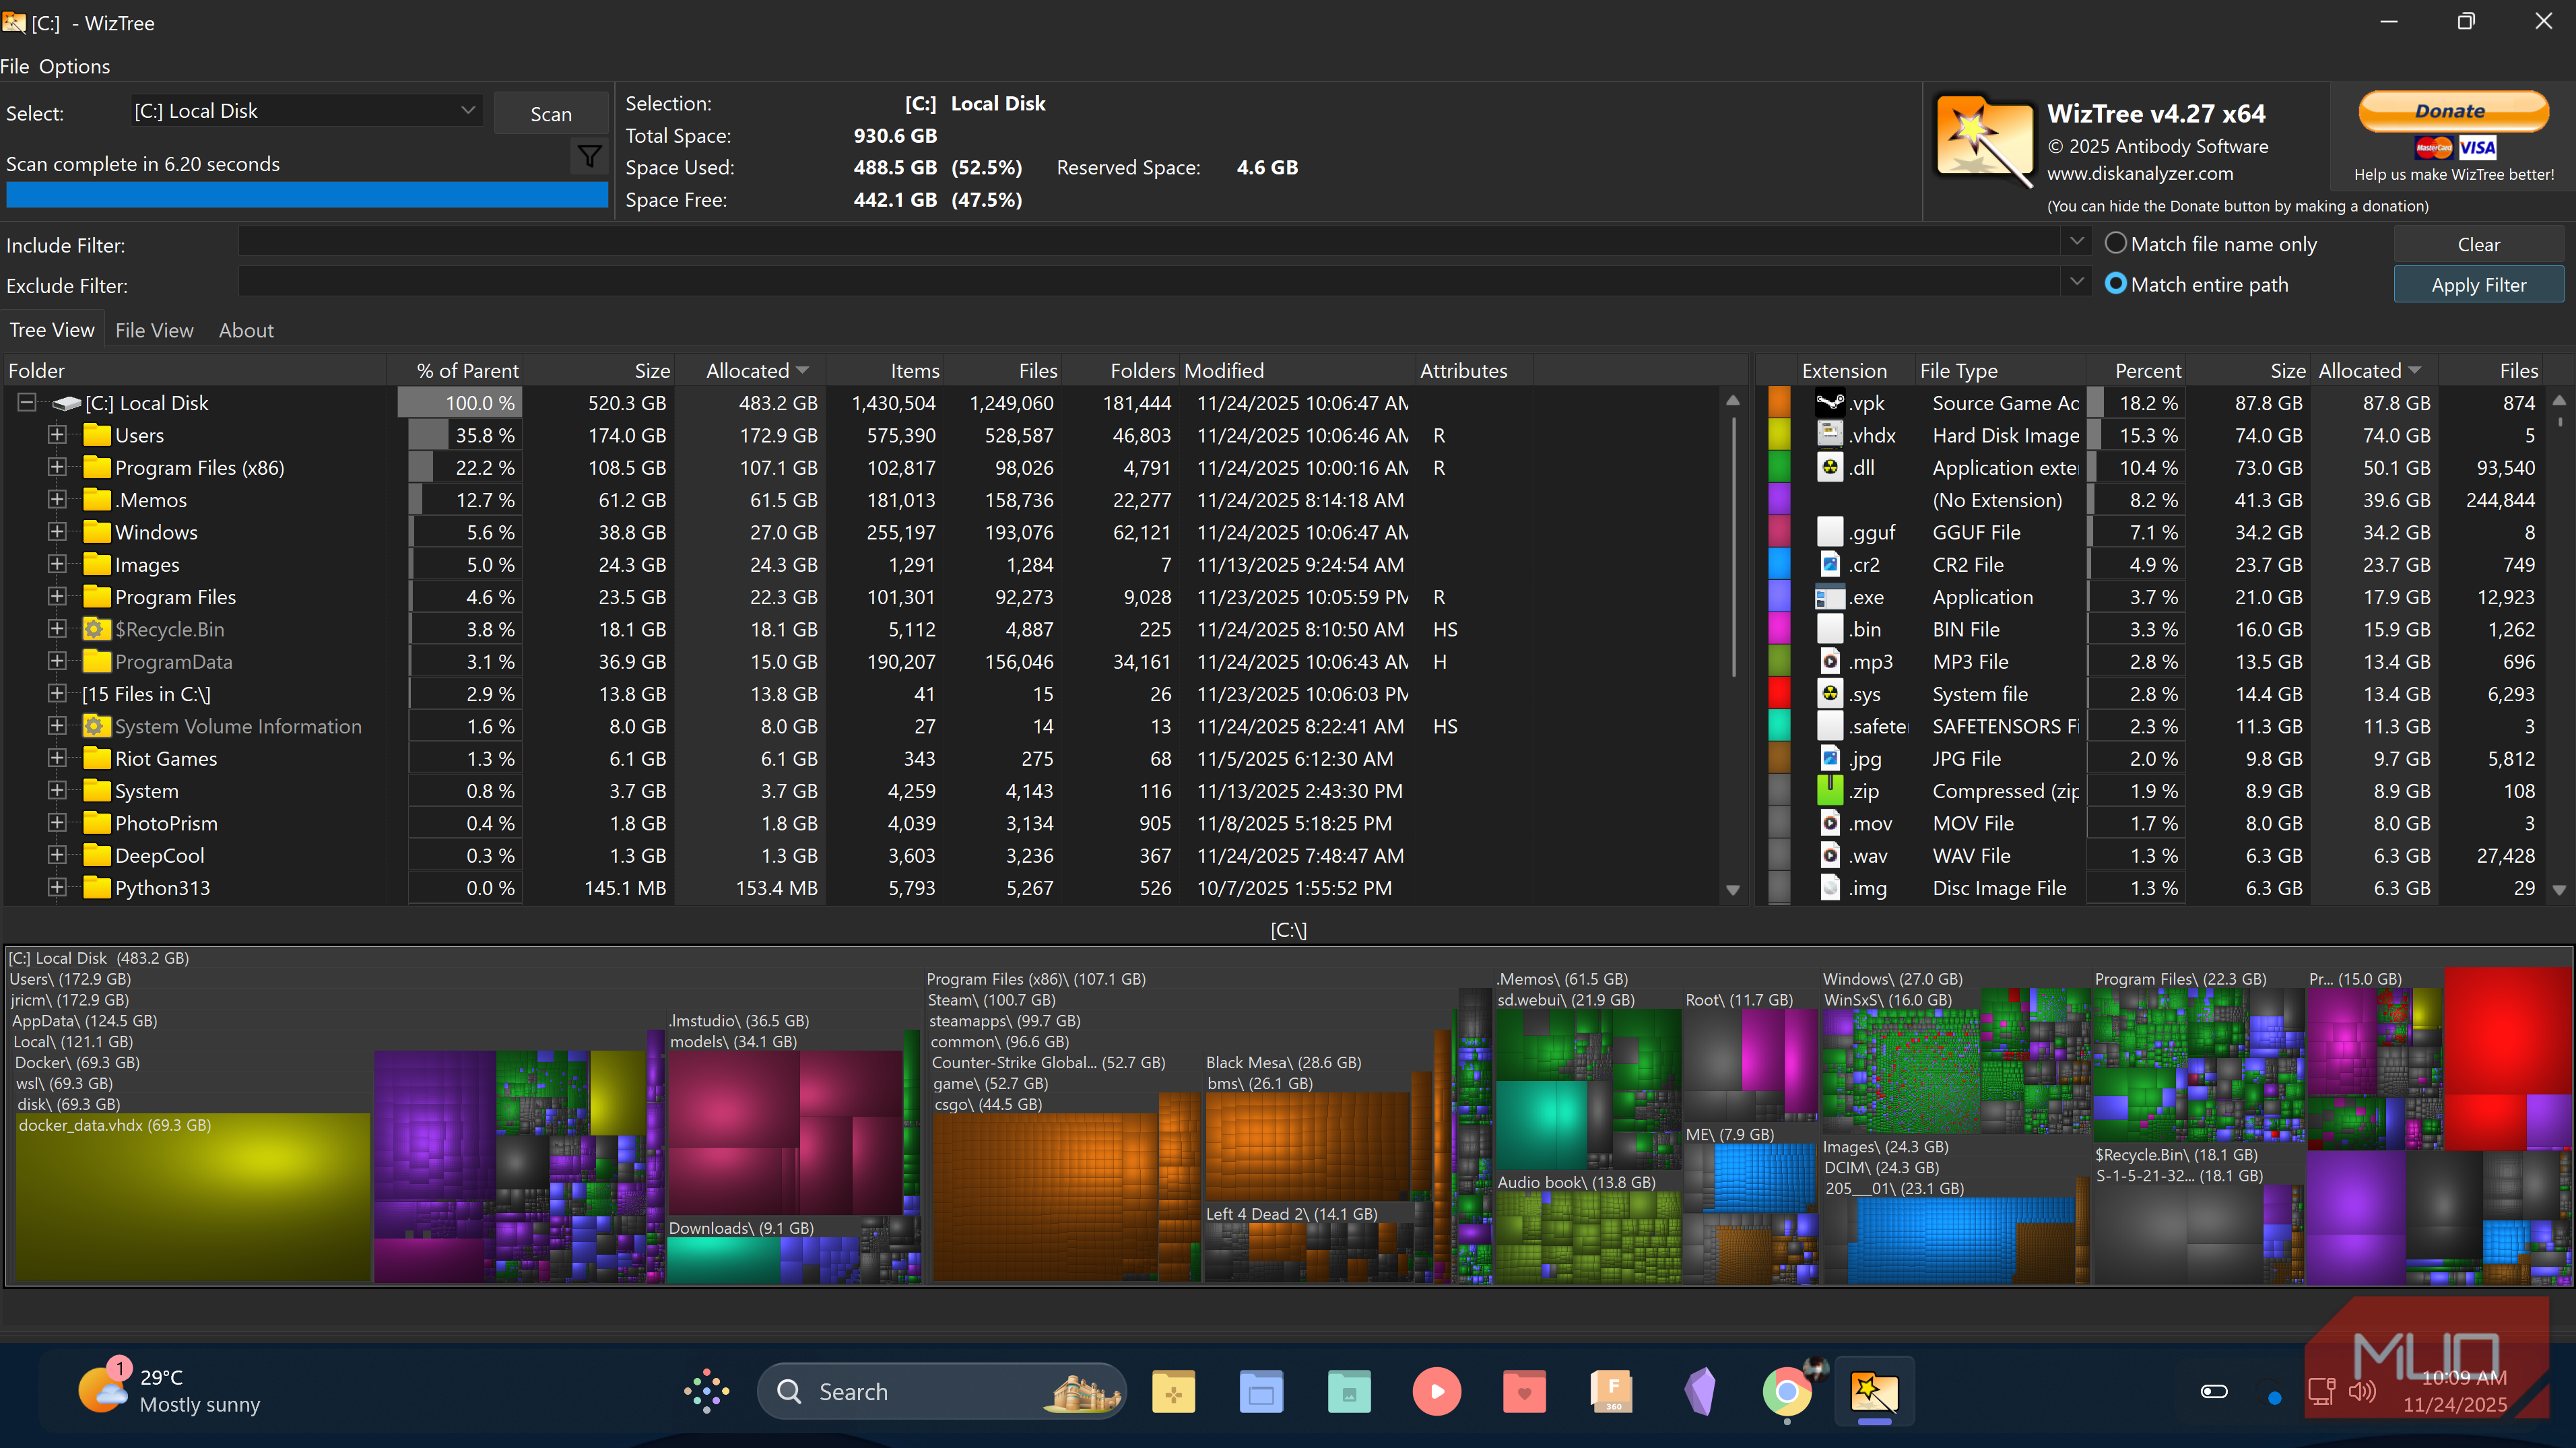The image size is (2576, 1448).
Task: Click the .exe application icon
Action: (1829, 597)
